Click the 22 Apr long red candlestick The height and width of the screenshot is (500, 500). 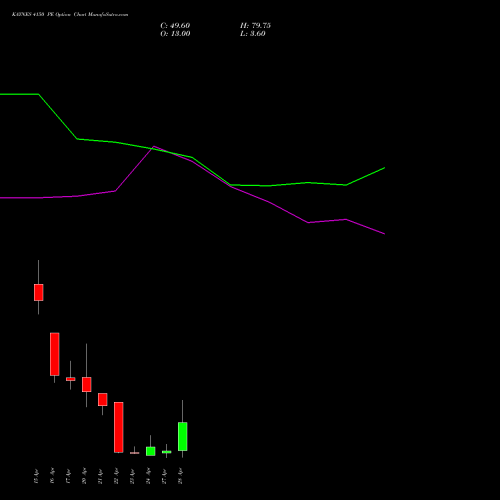119,427
